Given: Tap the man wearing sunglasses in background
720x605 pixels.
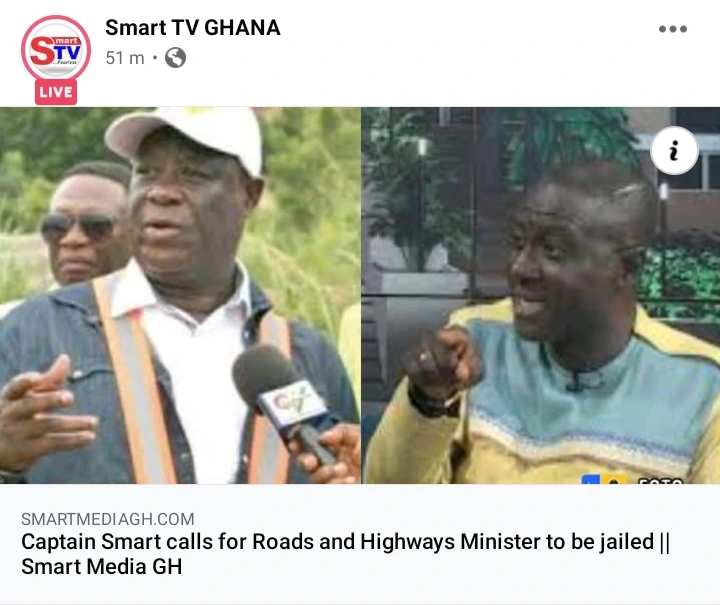Looking at the screenshot, I should (x=84, y=225).
